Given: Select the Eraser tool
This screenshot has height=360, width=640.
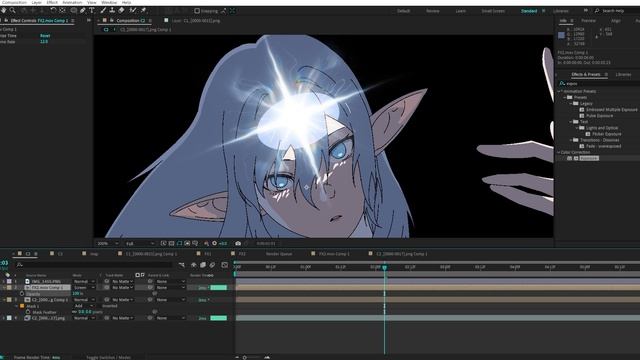Looking at the screenshot, I should tap(122, 11).
